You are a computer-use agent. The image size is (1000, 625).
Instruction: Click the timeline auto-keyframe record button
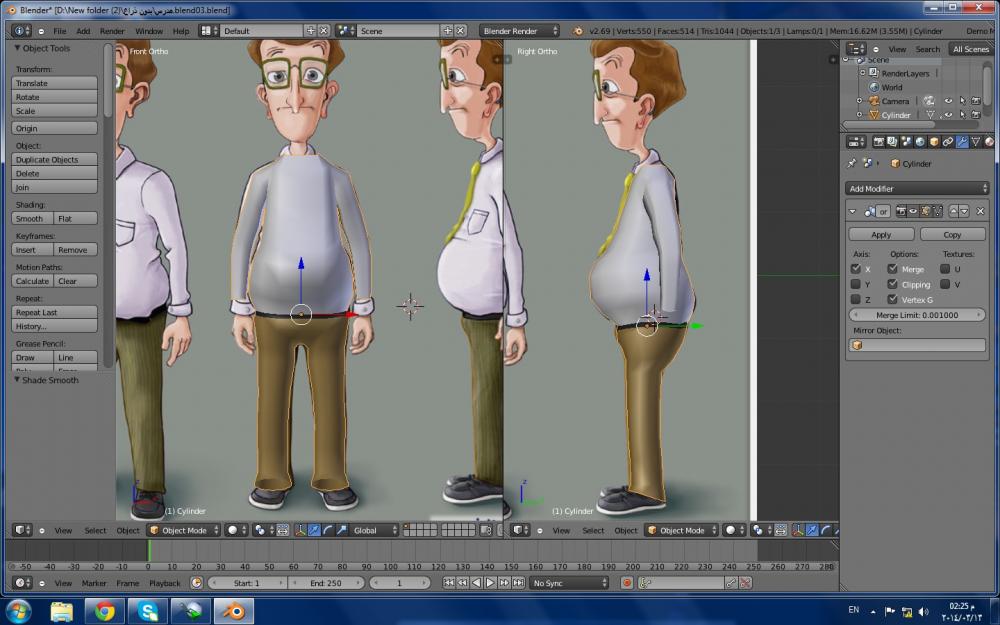(x=627, y=583)
